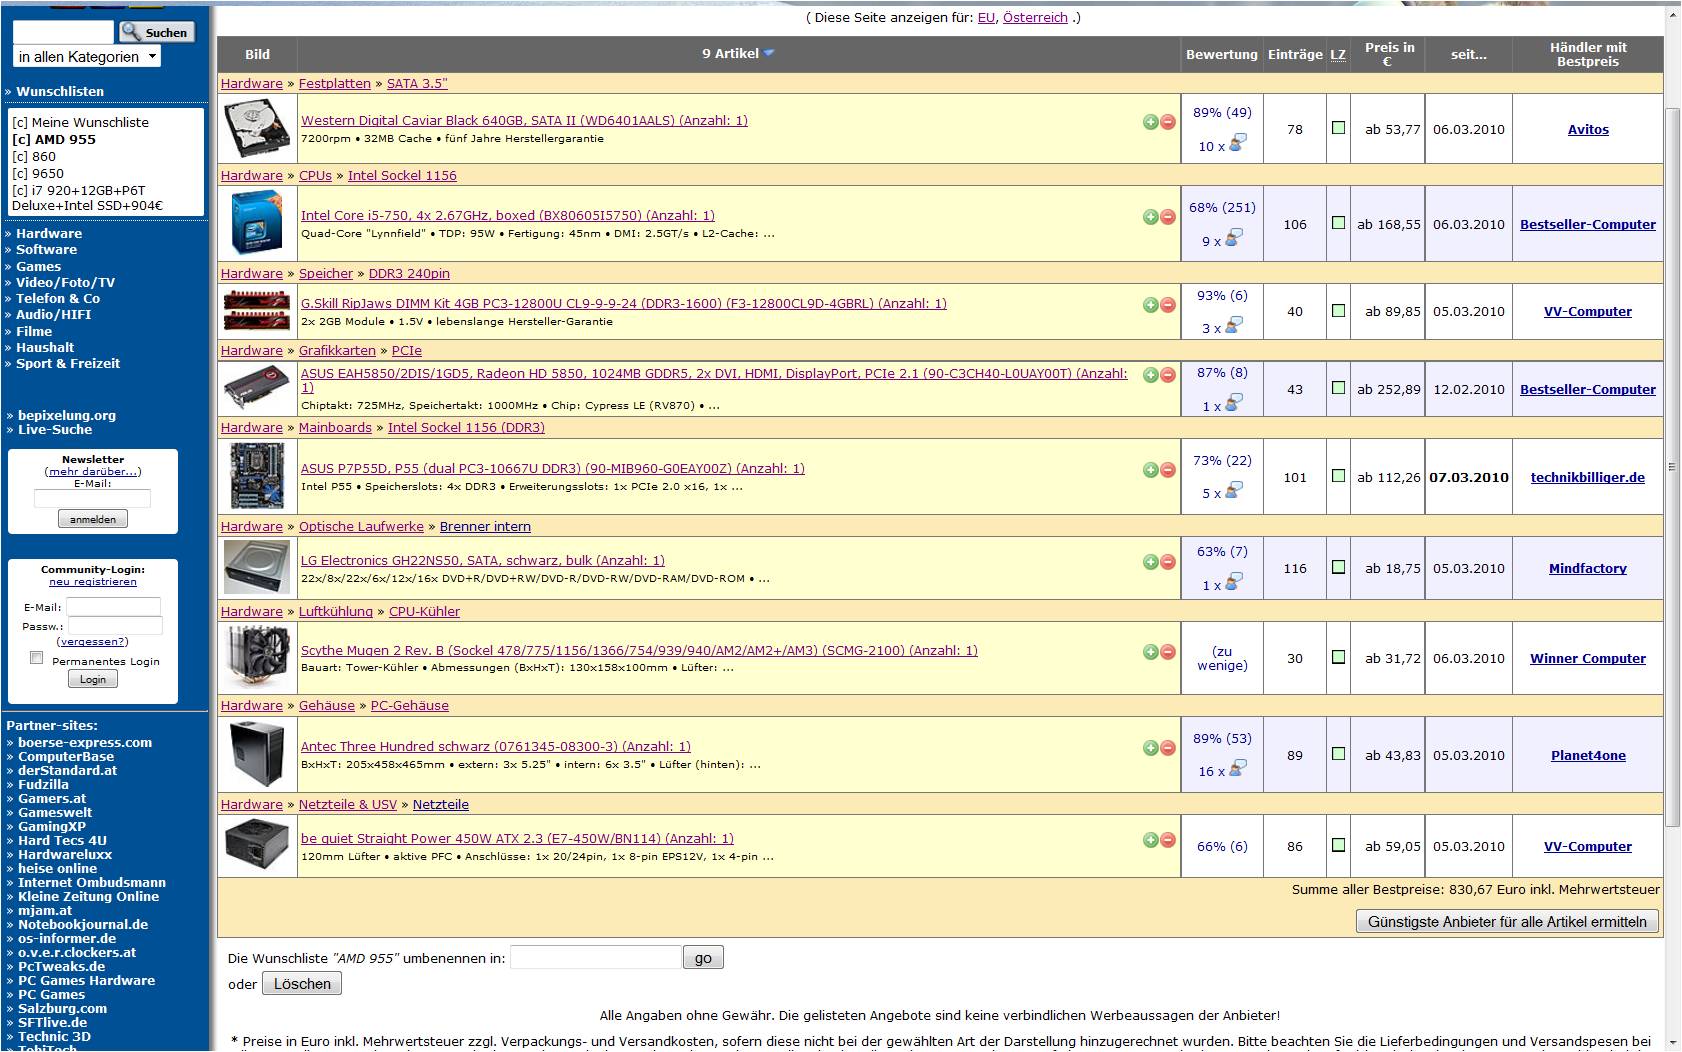Image resolution: width=1682 pixels, height=1052 pixels.
Task: Open user reviews icon for Antec Three Hundred
Action: (1238, 768)
